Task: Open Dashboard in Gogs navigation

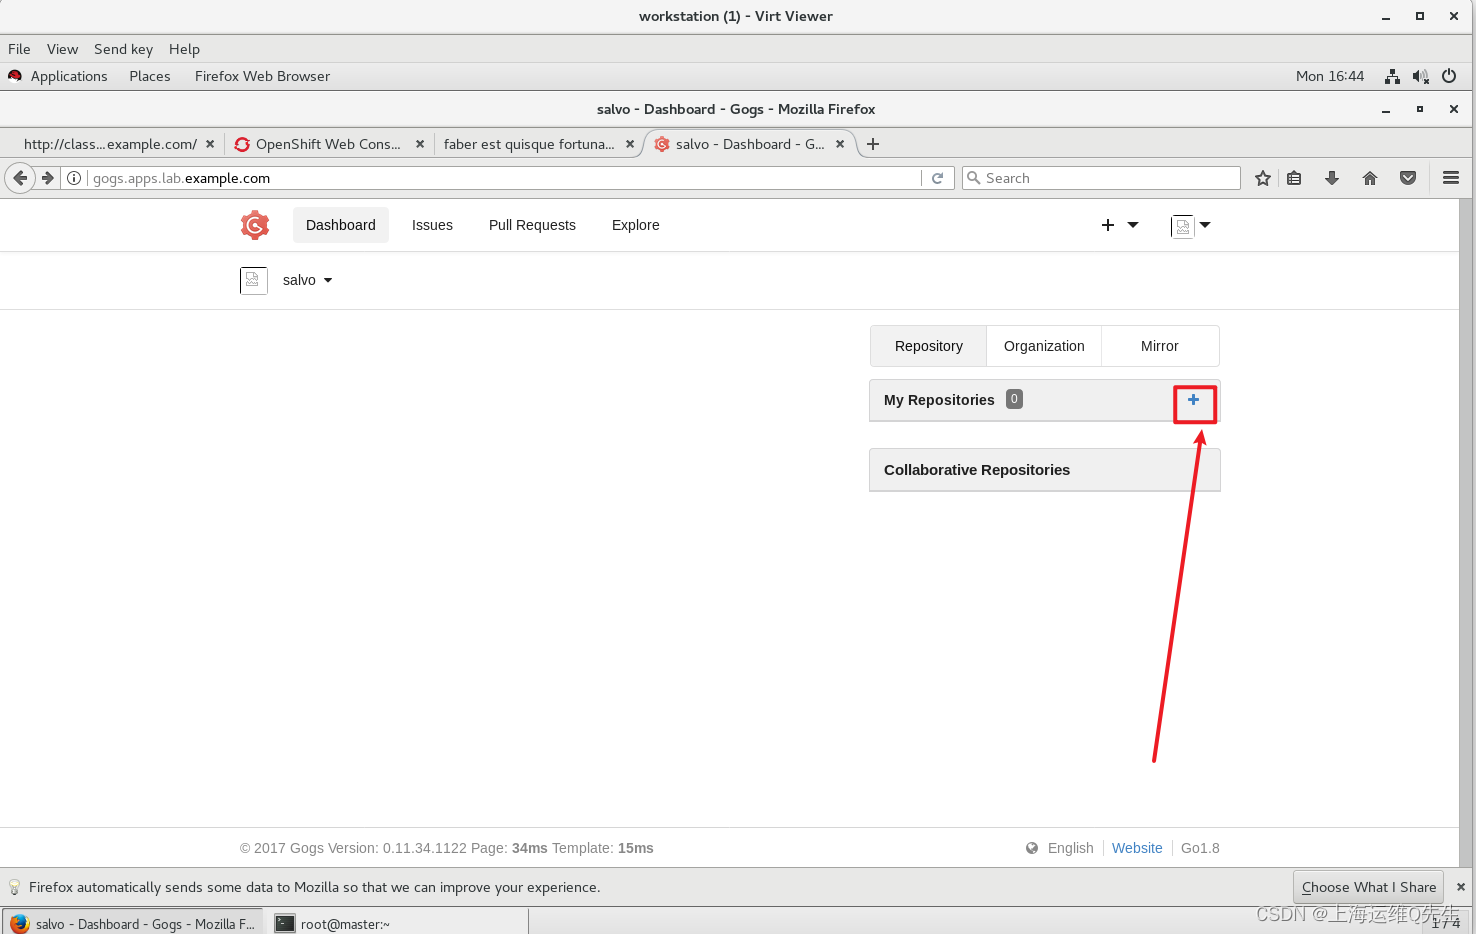Action: (341, 225)
